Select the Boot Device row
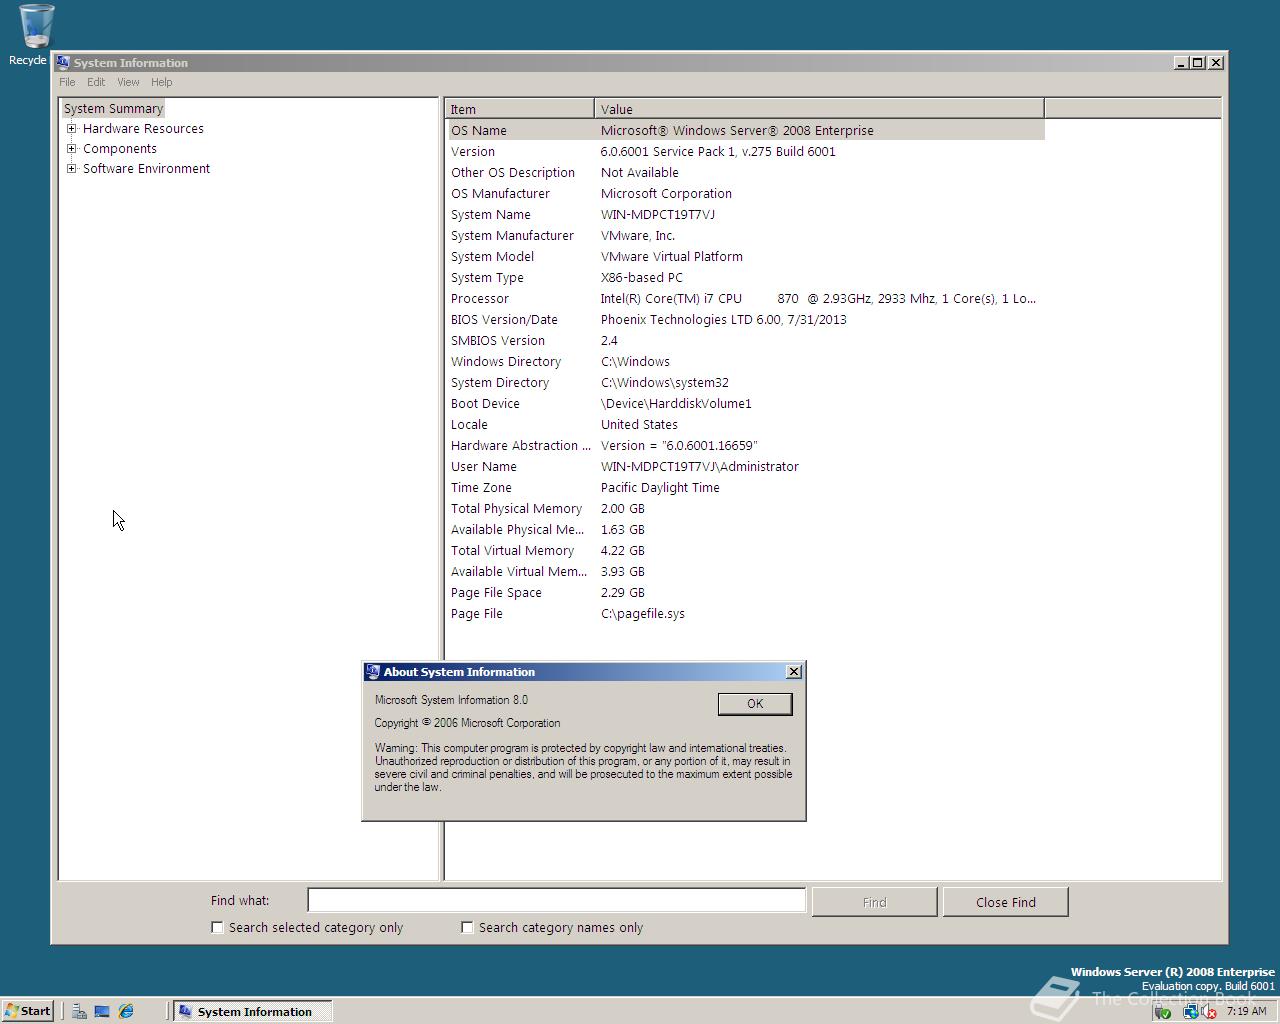Viewport: 1280px width, 1024px height. [x=745, y=403]
